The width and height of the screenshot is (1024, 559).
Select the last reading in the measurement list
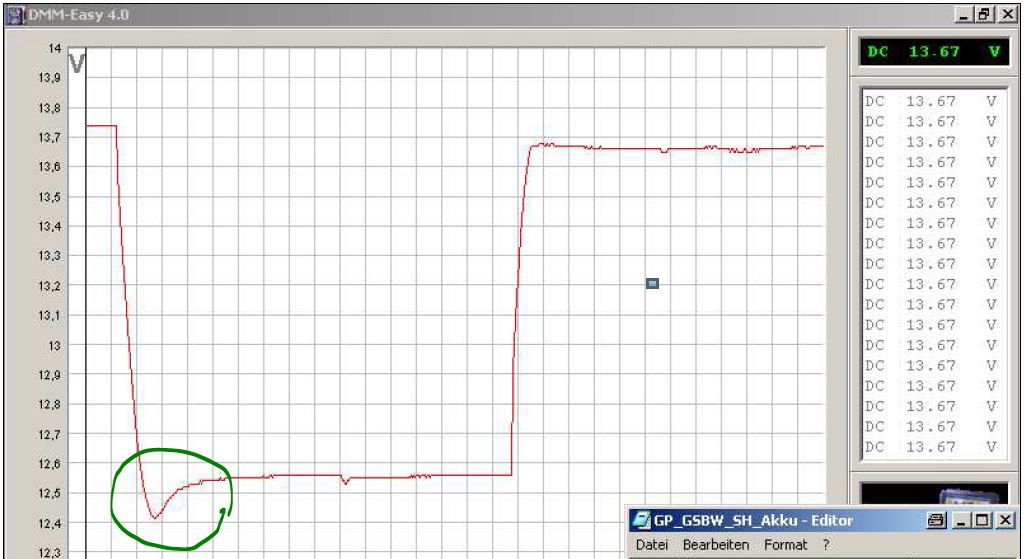(931, 447)
